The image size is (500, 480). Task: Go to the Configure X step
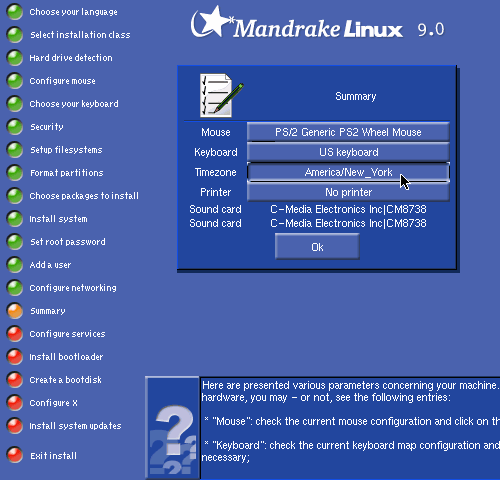tap(53, 403)
